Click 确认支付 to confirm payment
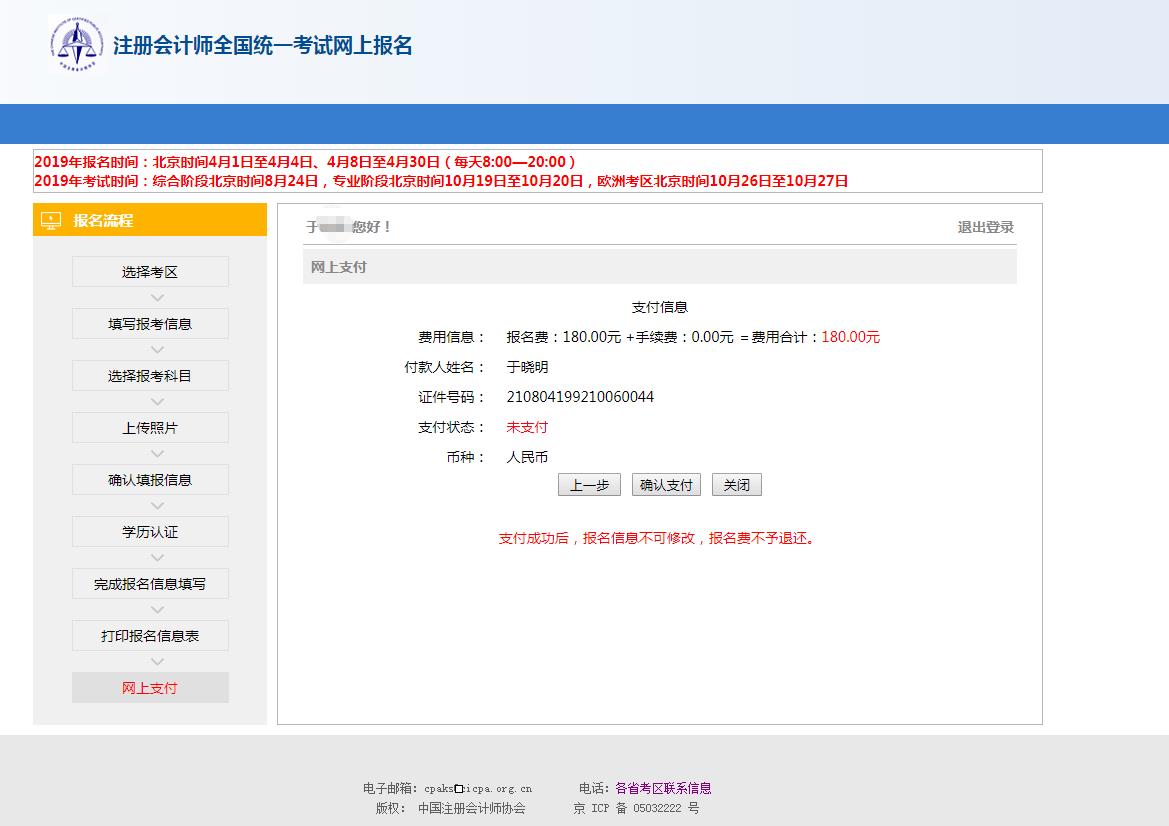Screen dimensions: 1169x826 pos(665,484)
